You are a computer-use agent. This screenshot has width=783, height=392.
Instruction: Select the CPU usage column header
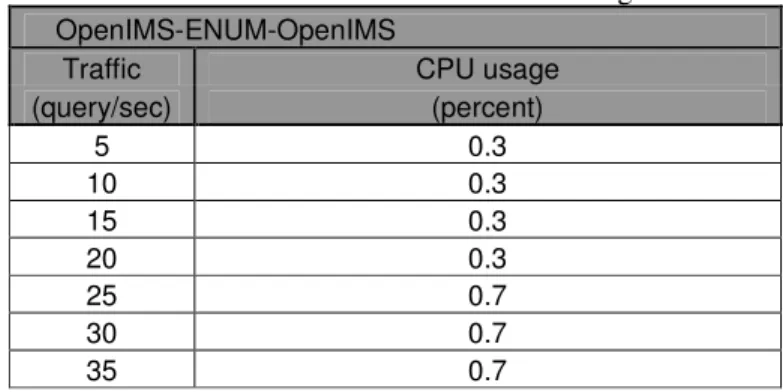click(x=487, y=69)
